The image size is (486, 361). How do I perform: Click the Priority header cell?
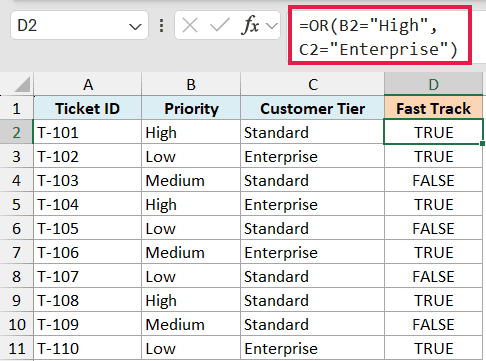(191, 108)
